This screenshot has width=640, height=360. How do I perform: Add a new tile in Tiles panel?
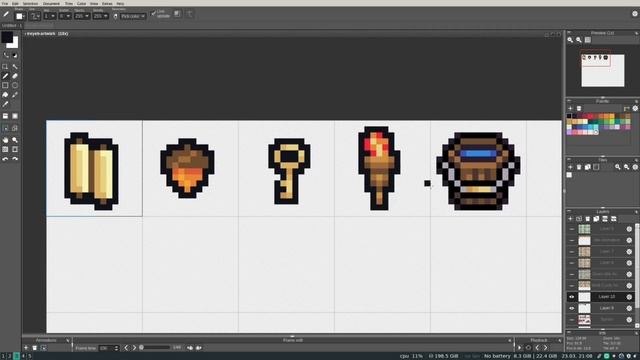point(570,167)
